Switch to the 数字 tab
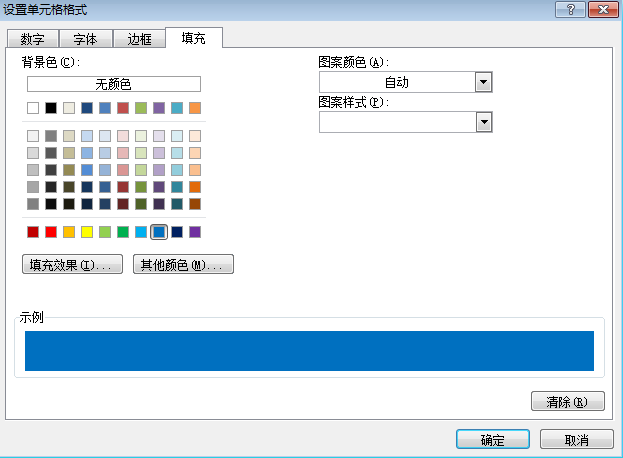The width and height of the screenshot is (623, 458). pyautogui.click(x=33, y=39)
